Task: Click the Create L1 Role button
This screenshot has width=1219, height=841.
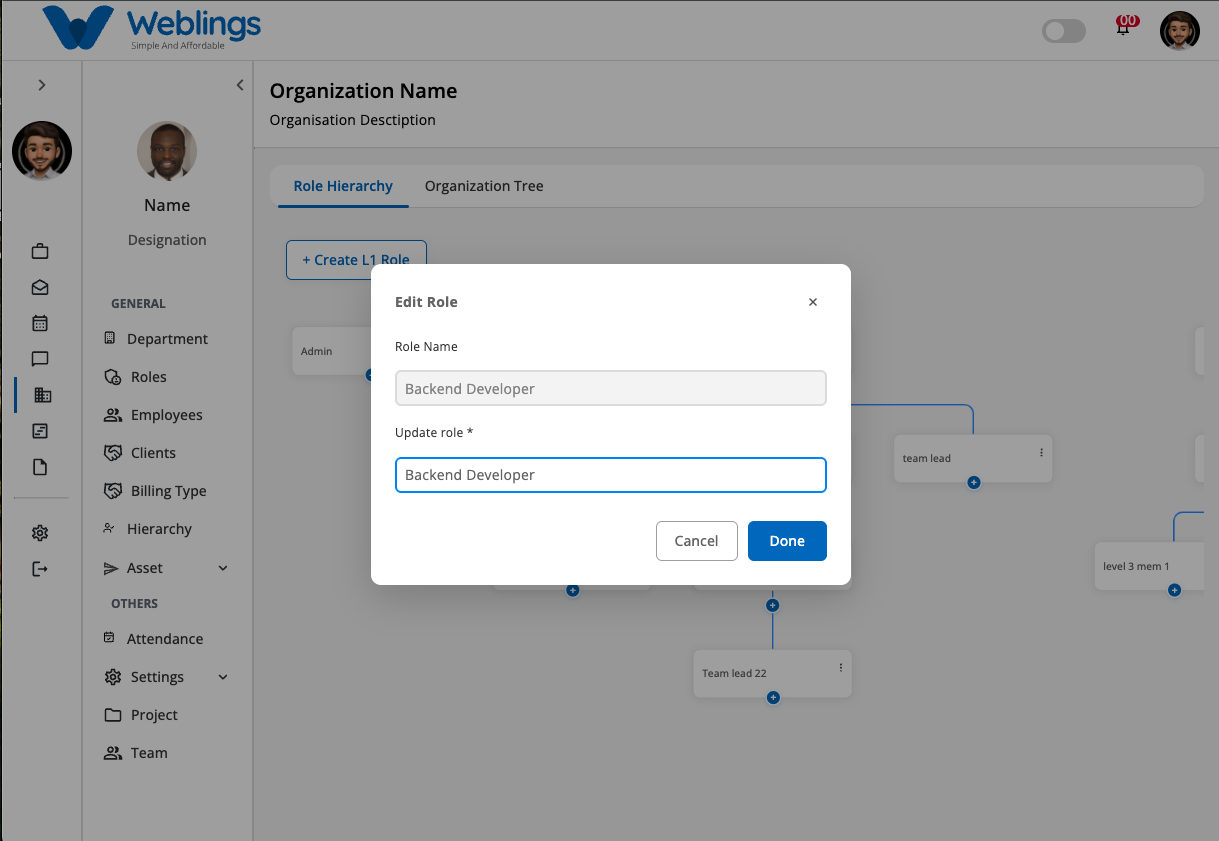Action: [x=356, y=260]
